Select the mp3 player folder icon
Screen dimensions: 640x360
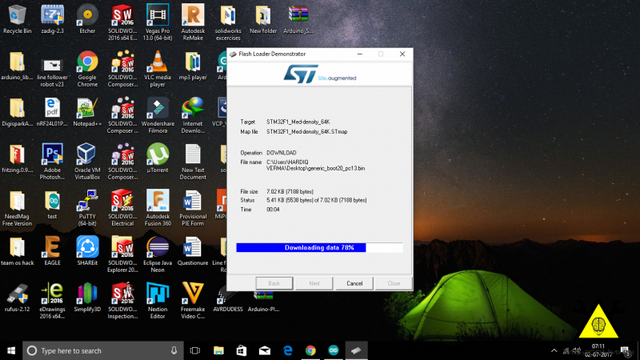(x=193, y=66)
